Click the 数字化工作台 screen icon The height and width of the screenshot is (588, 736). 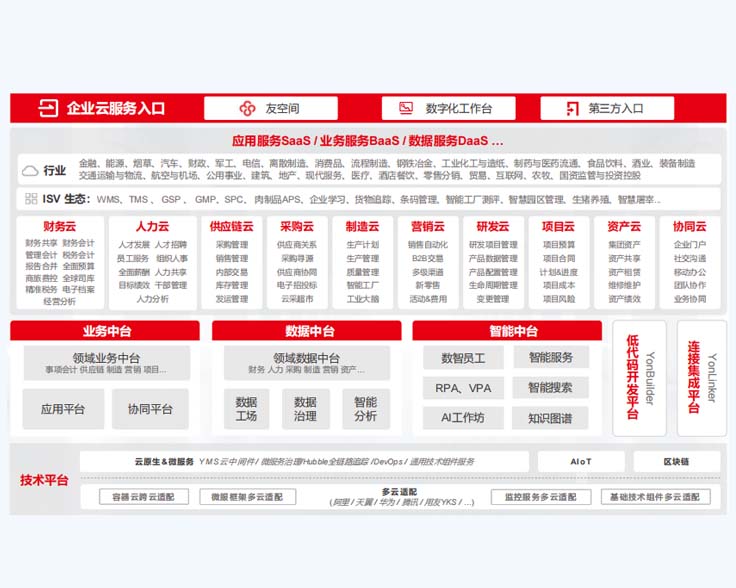(406, 108)
